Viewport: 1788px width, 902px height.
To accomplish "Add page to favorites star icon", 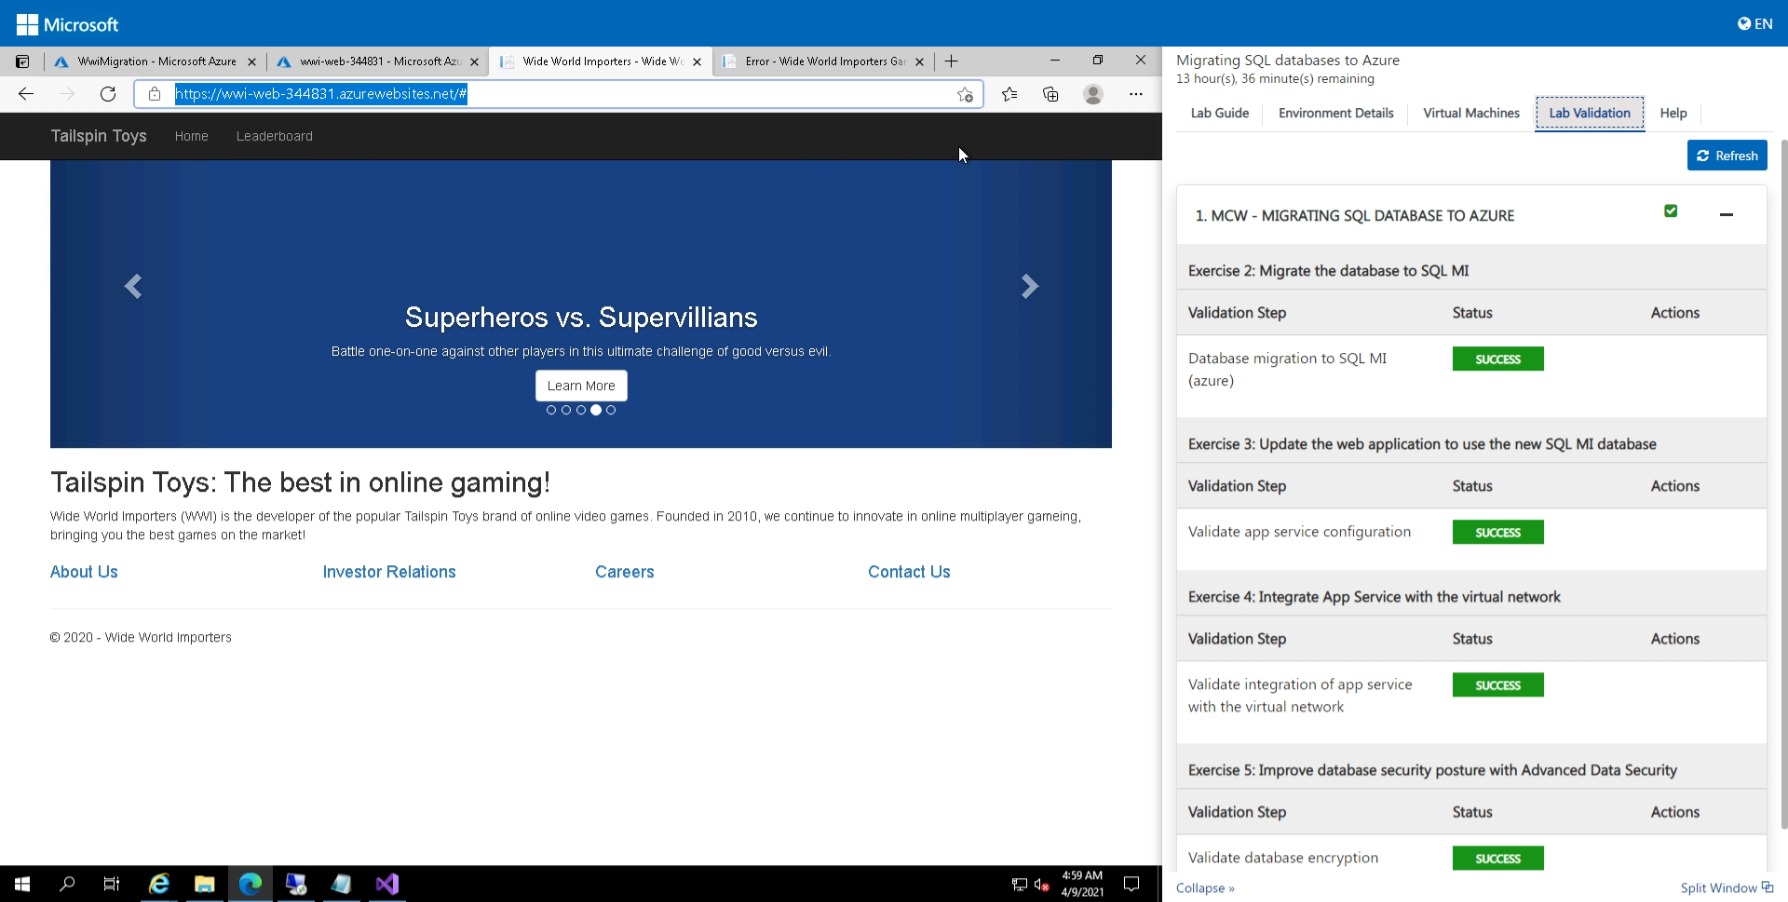I will (965, 94).
